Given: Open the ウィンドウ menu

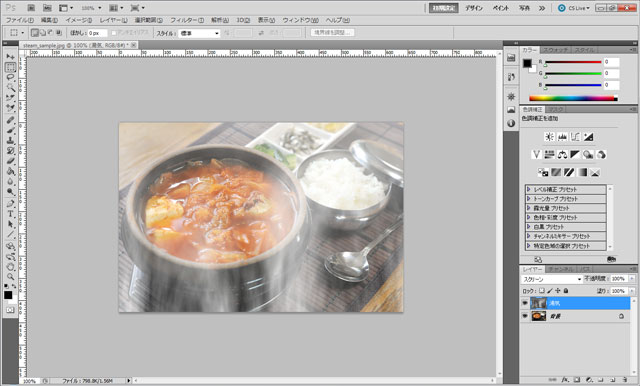Looking at the screenshot, I should pos(300,20).
